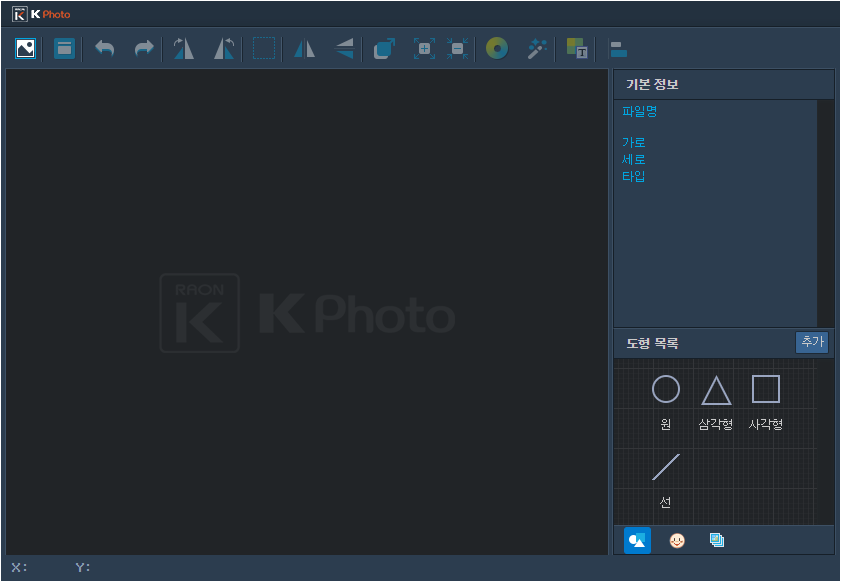Click the info panel vertical scrollbar

click(x=825, y=213)
